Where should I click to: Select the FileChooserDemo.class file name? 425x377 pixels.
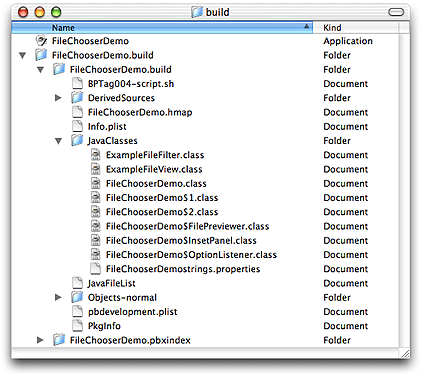click(x=156, y=184)
